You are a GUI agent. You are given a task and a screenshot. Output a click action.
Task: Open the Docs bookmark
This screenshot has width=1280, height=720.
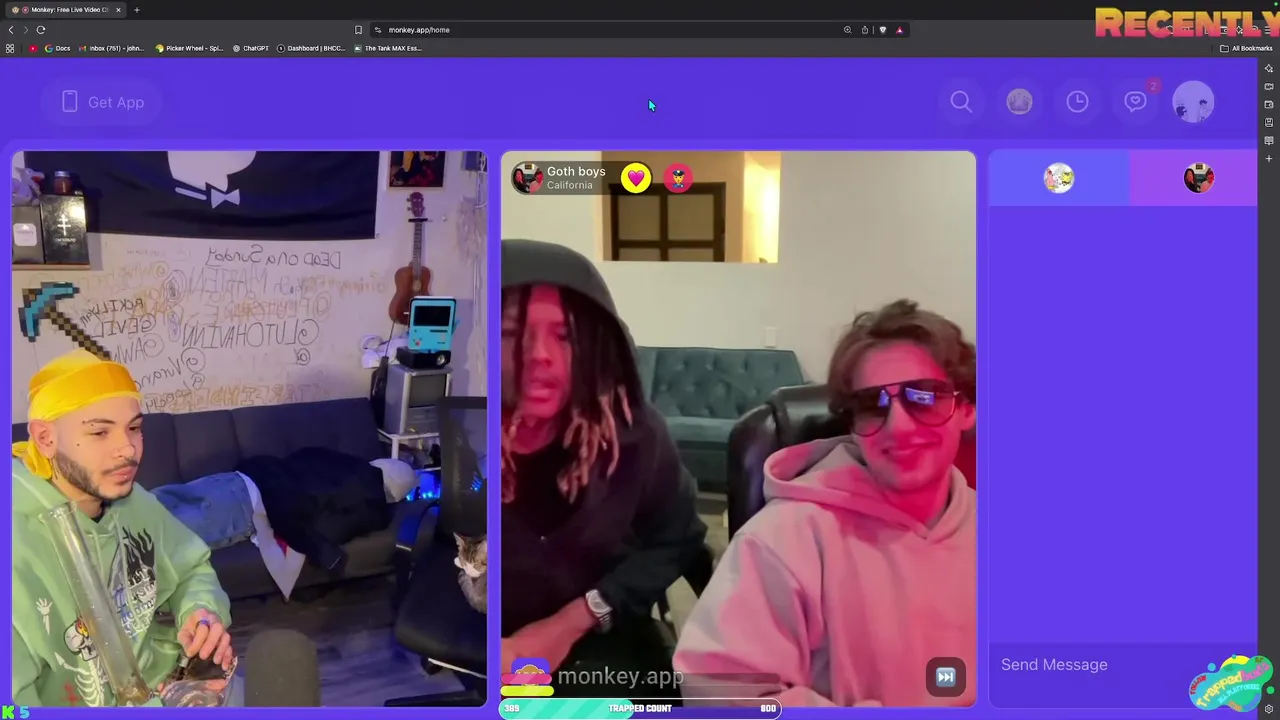point(58,48)
